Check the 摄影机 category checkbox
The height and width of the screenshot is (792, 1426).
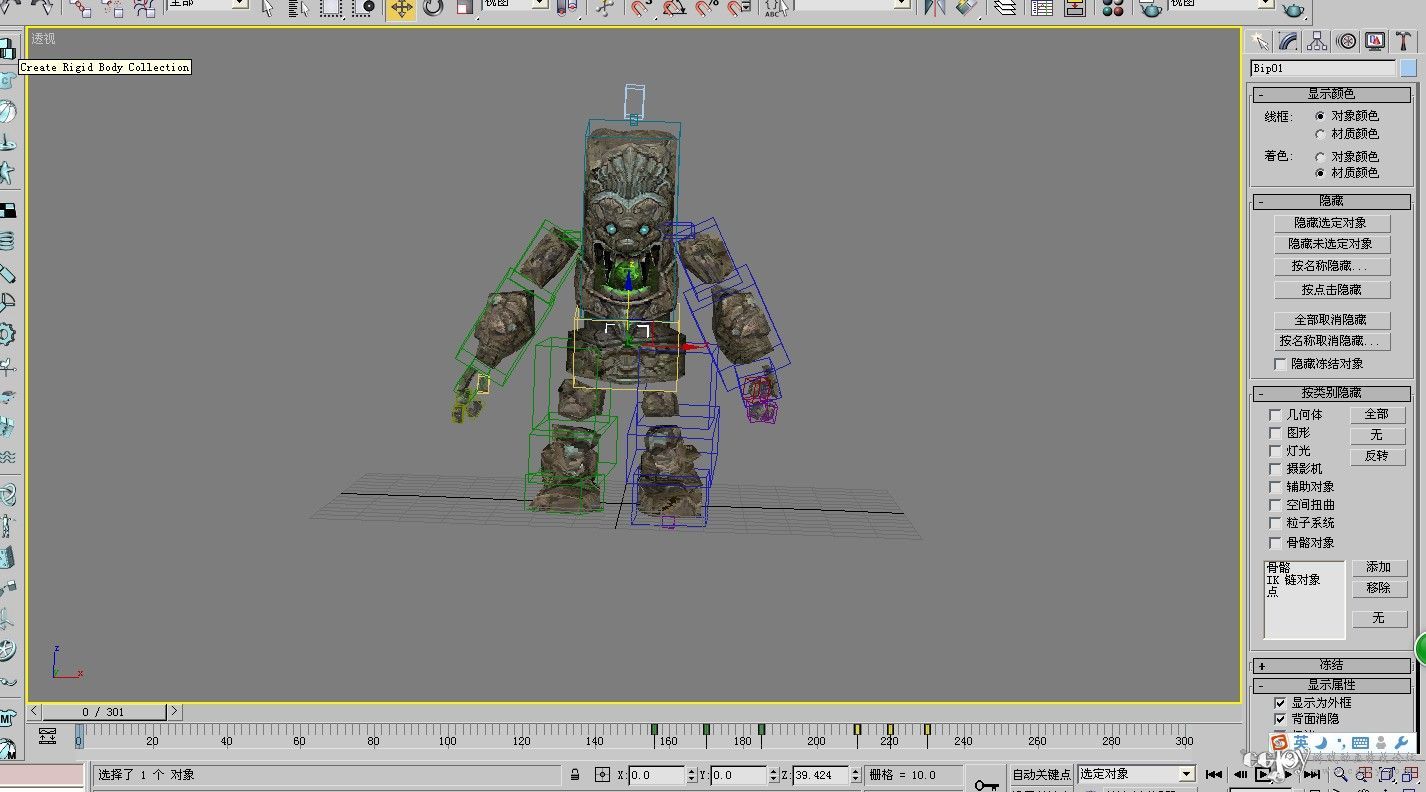[x=1275, y=469]
